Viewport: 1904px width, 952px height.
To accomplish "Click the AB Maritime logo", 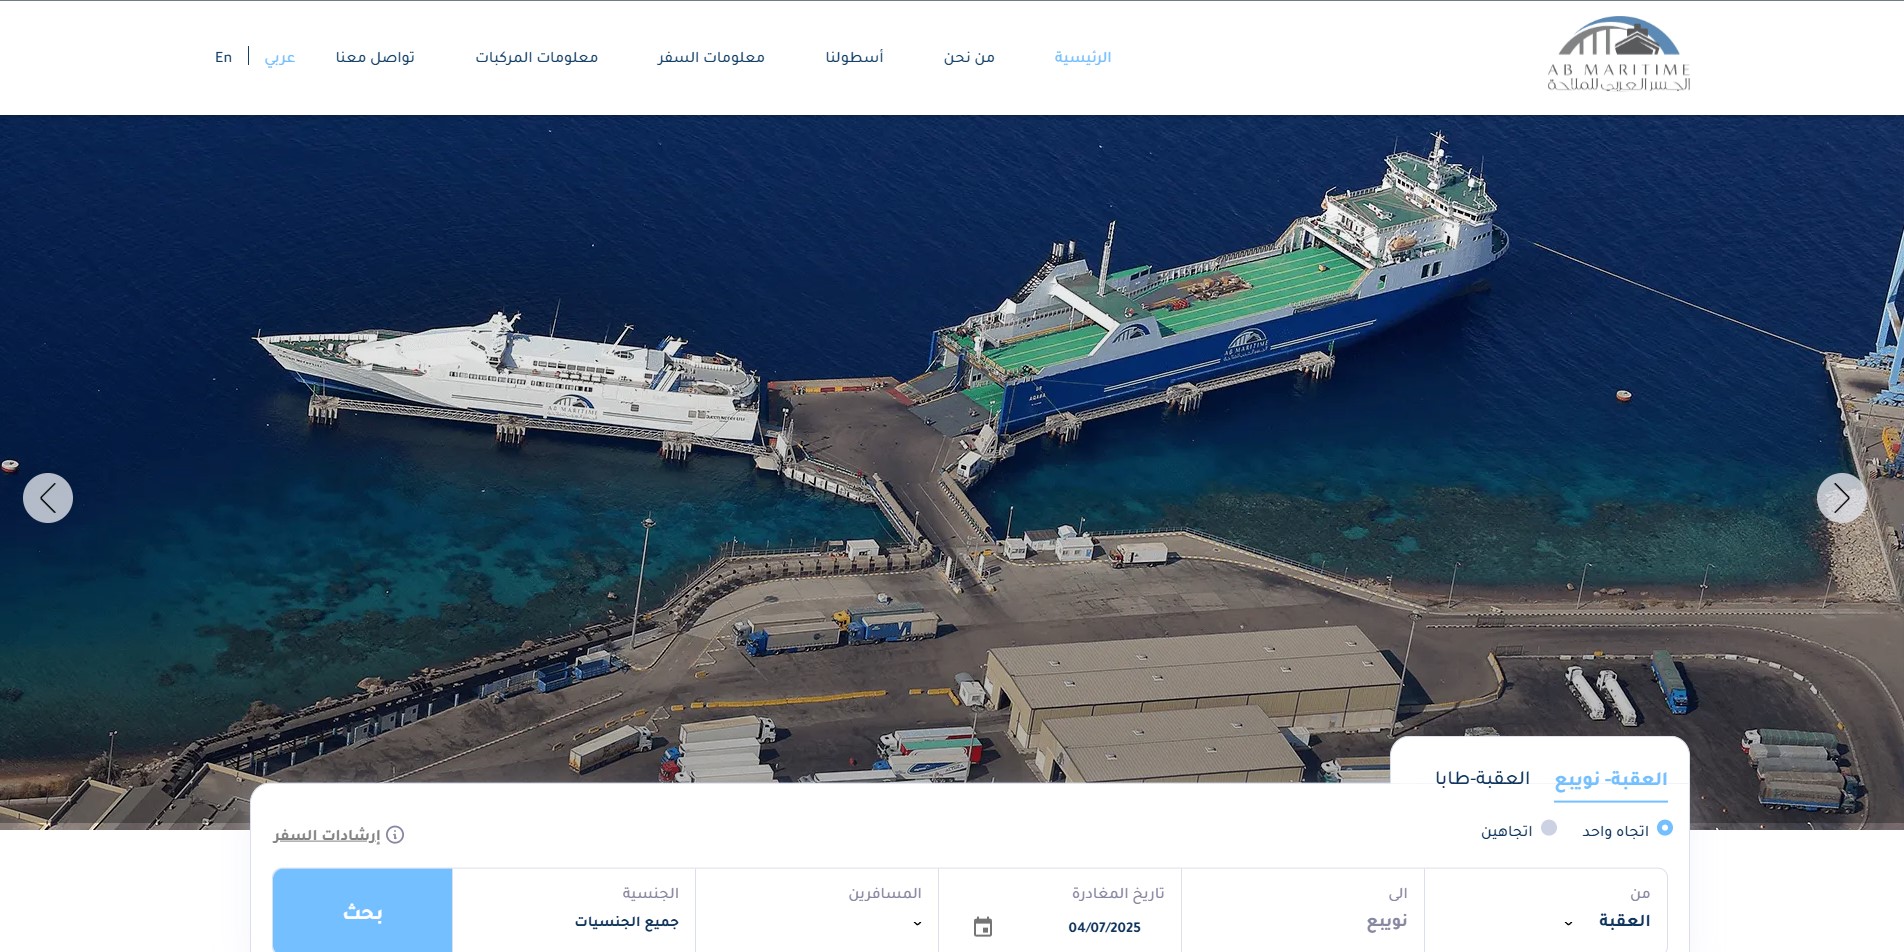I will (1618, 55).
